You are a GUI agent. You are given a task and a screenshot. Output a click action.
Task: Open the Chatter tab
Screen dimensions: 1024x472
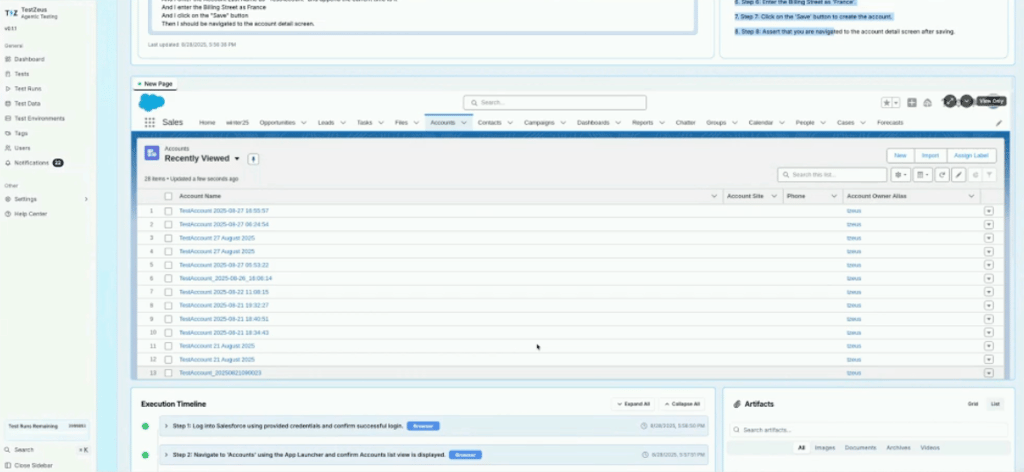[686, 123]
